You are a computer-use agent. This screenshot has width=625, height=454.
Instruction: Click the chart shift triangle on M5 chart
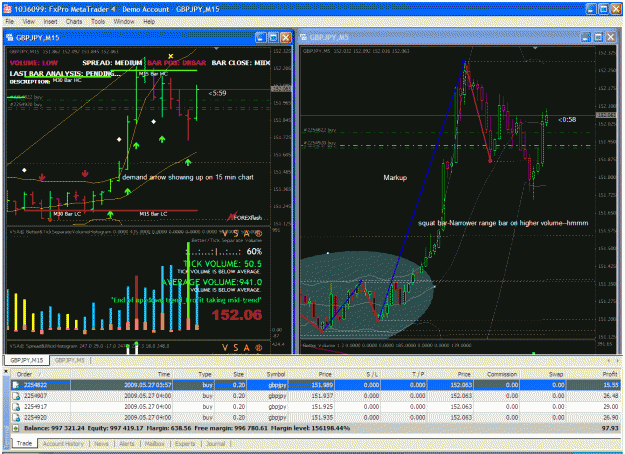click(x=535, y=48)
